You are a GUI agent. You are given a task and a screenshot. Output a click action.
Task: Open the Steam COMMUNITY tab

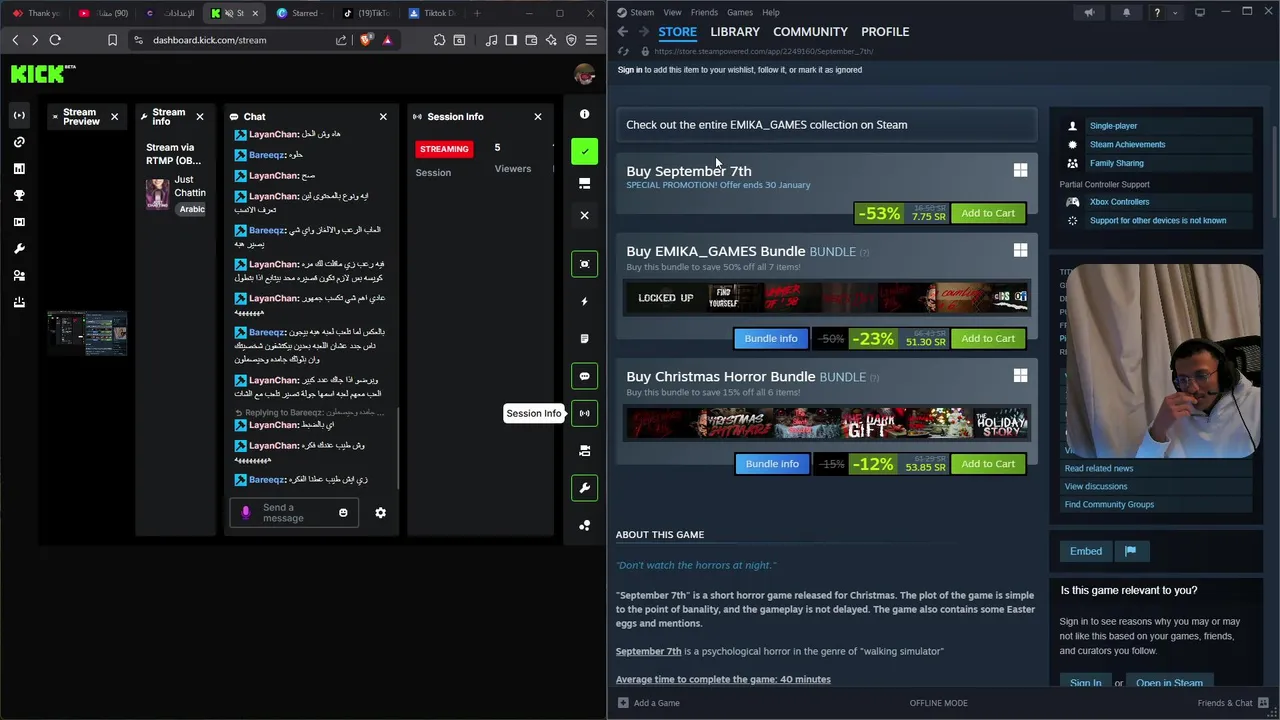810,32
